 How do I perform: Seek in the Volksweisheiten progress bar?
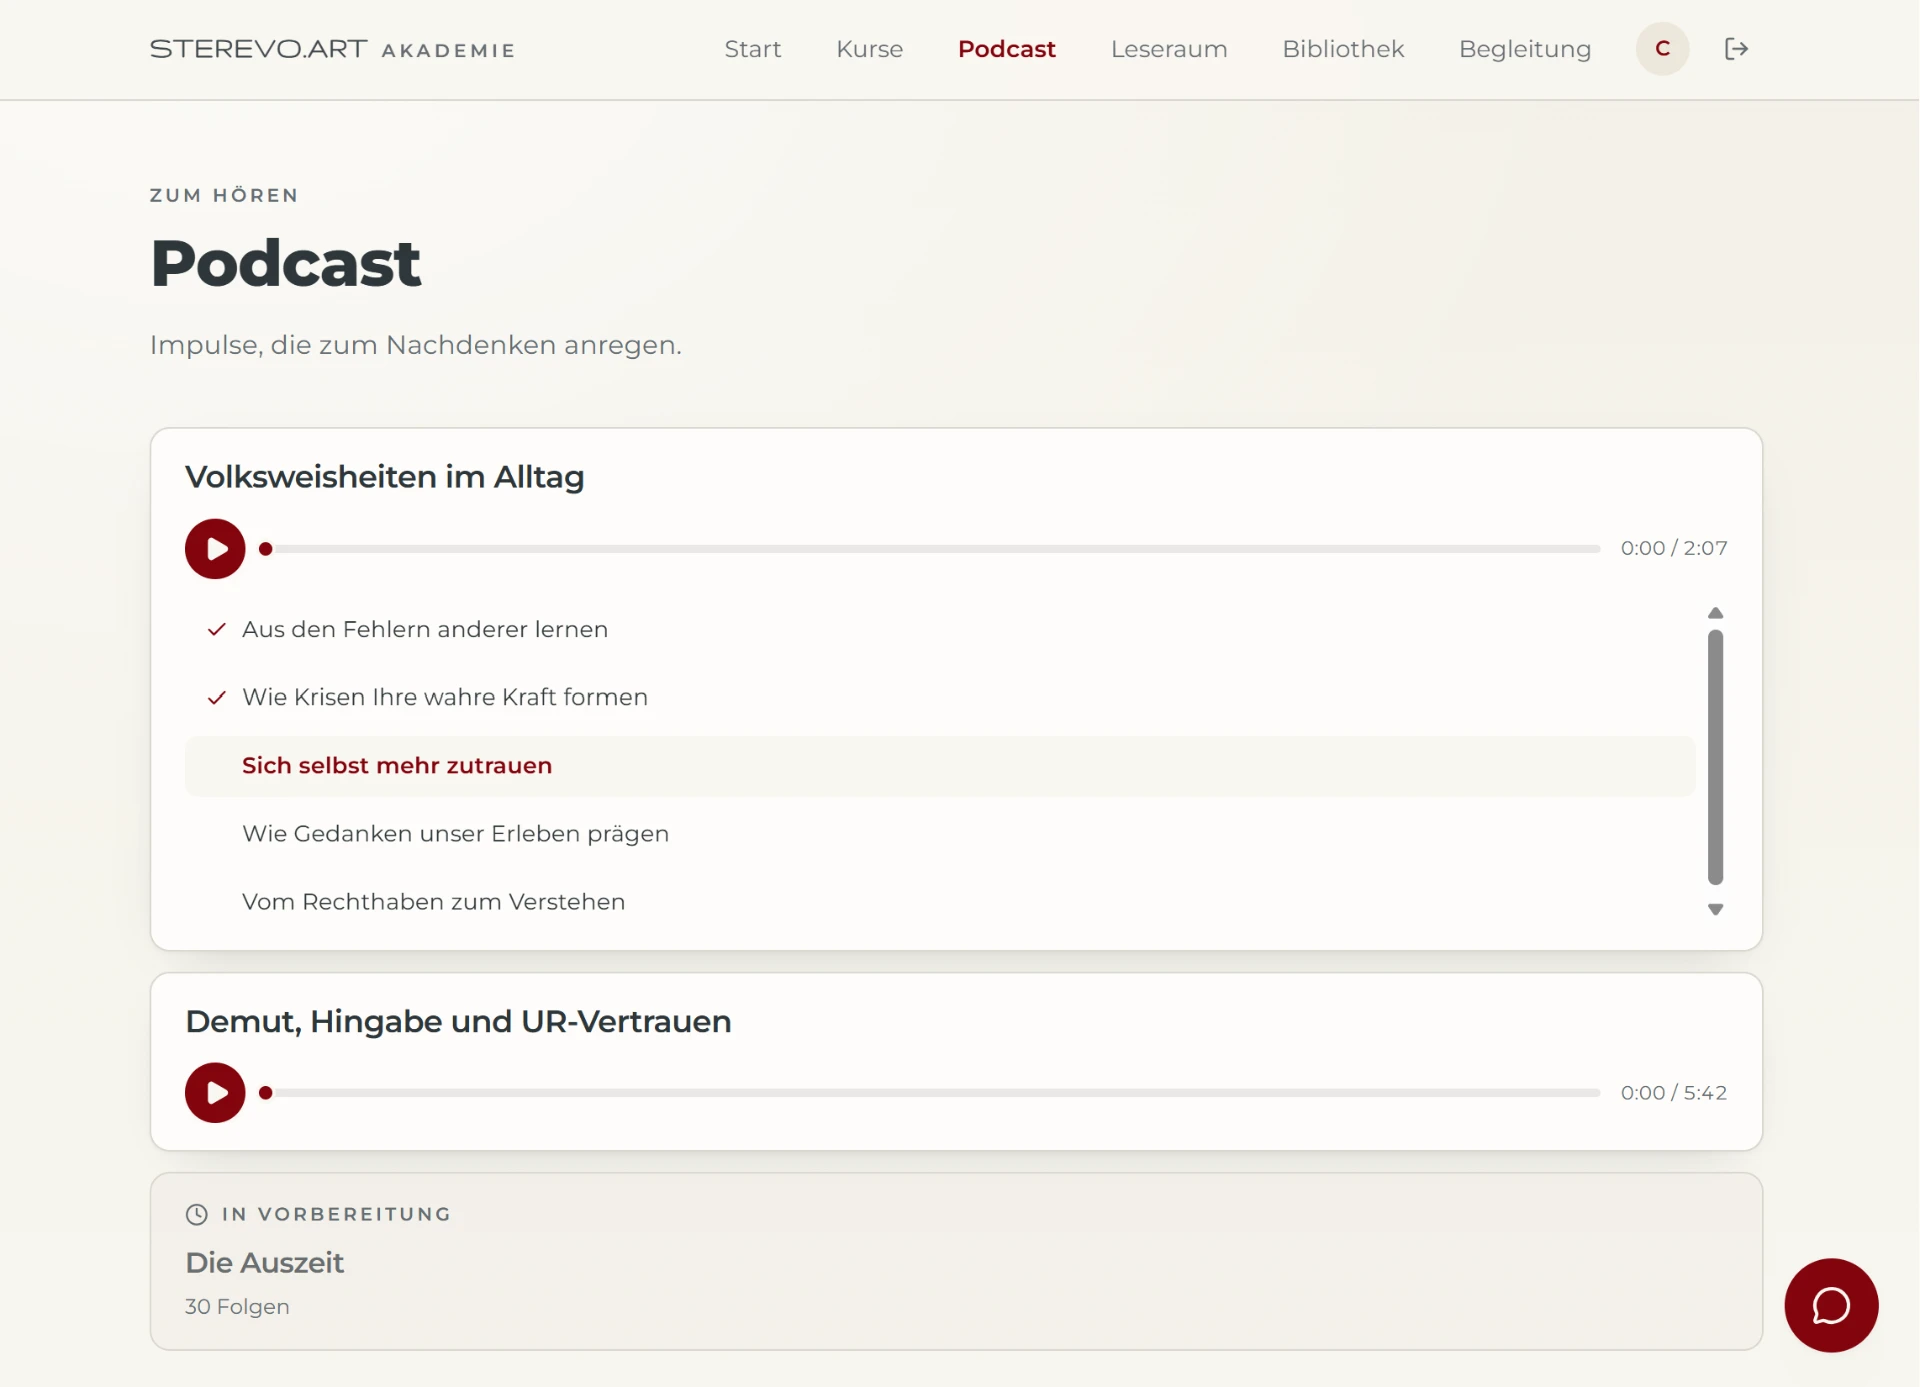(930, 548)
